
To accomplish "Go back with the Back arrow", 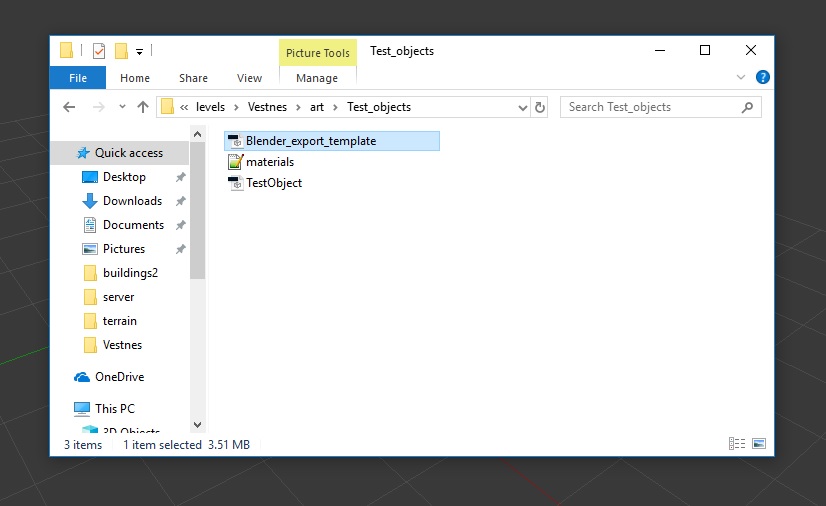I will click(x=69, y=107).
